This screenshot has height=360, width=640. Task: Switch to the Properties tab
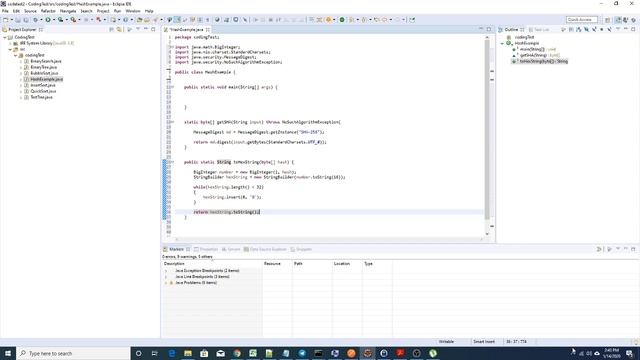point(206,249)
